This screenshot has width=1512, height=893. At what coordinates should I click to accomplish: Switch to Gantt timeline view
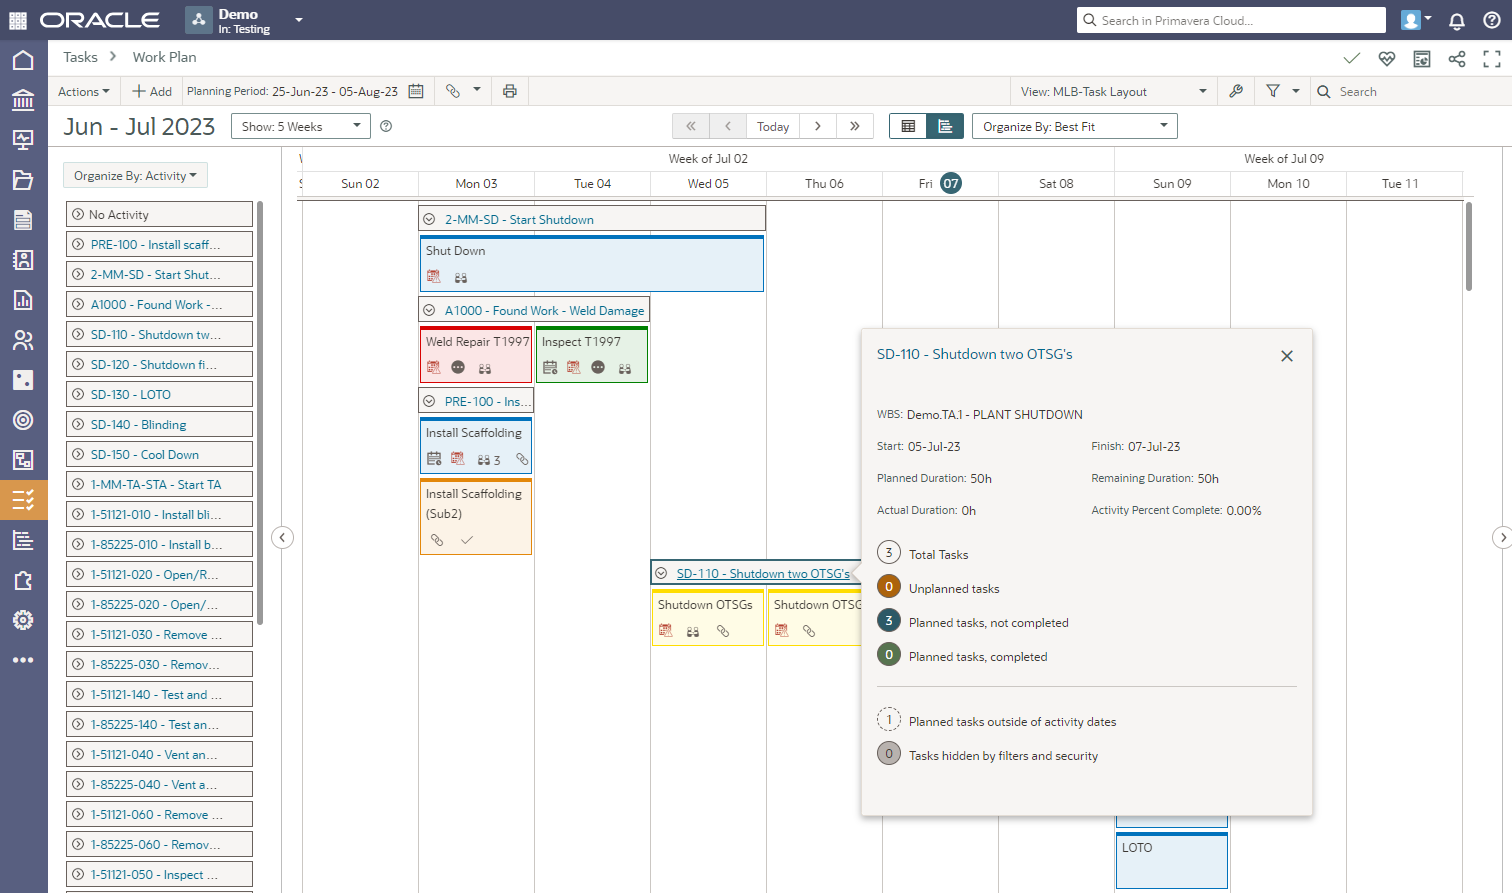click(945, 126)
